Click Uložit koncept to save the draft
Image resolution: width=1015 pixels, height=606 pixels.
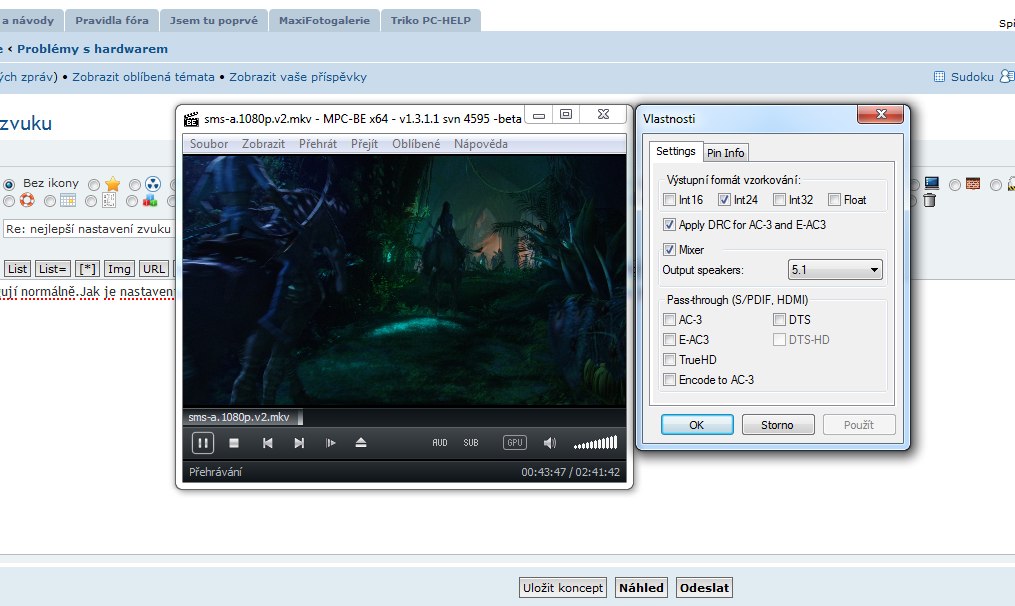pos(563,588)
